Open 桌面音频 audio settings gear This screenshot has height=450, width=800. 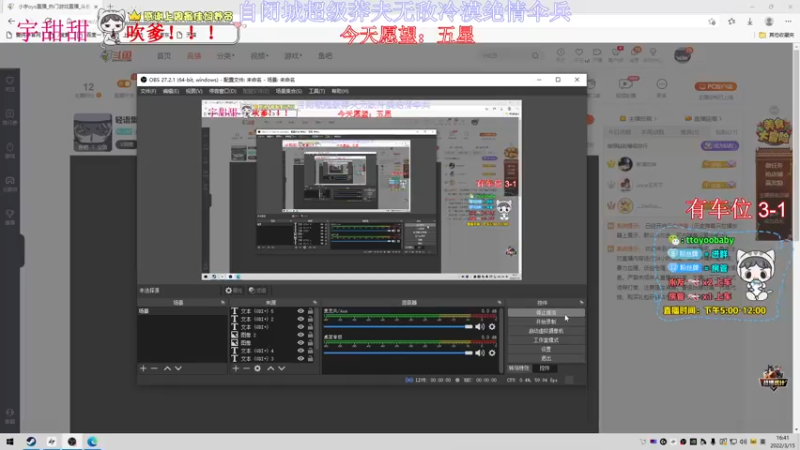(492, 353)
